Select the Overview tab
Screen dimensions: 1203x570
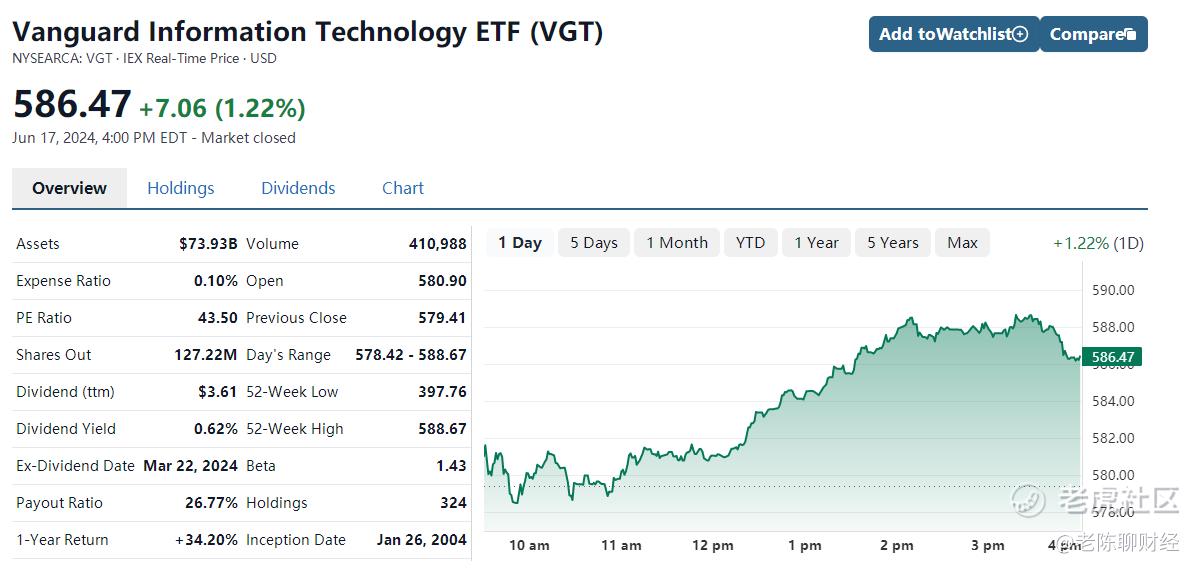tap(69, 188)
